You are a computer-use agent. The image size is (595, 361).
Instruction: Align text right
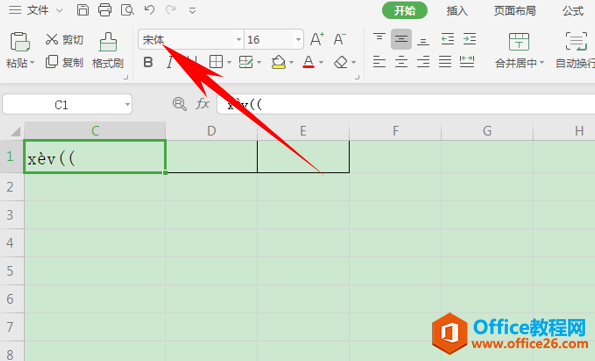coord(423,62)
